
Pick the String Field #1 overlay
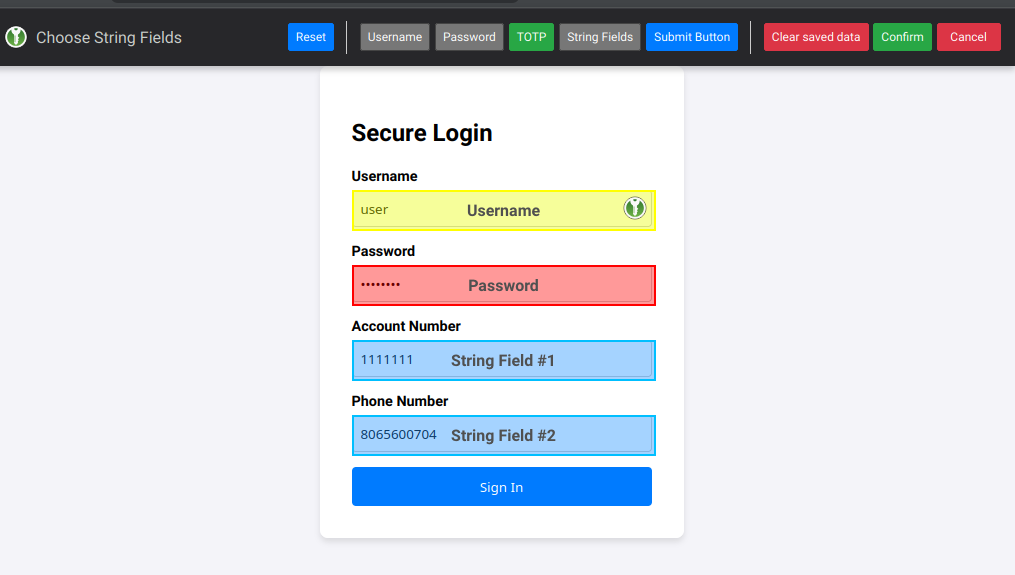click(x=503, y=361)
